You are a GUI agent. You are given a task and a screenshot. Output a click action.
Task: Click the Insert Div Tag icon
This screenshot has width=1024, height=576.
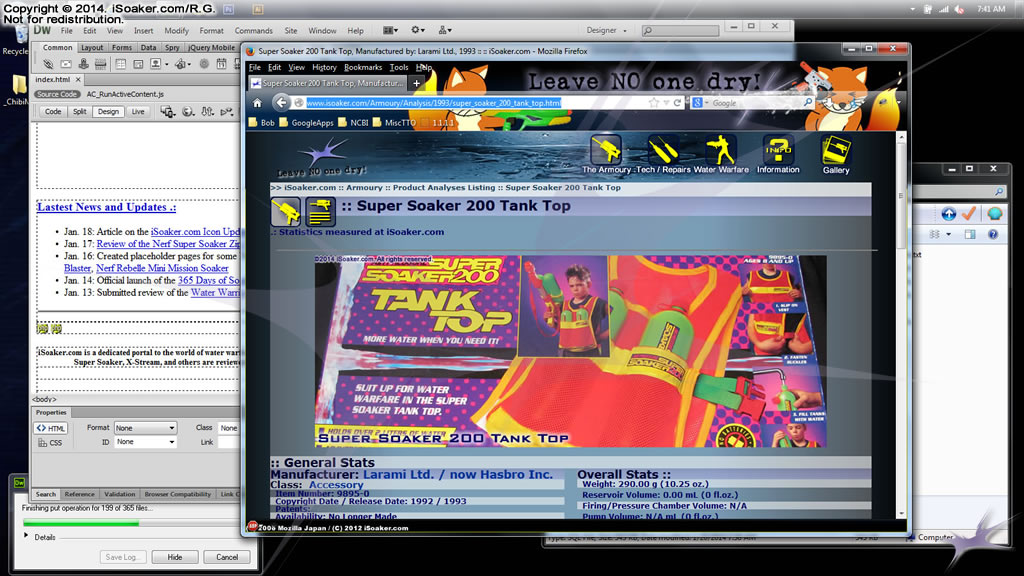(x=138, y=64)
